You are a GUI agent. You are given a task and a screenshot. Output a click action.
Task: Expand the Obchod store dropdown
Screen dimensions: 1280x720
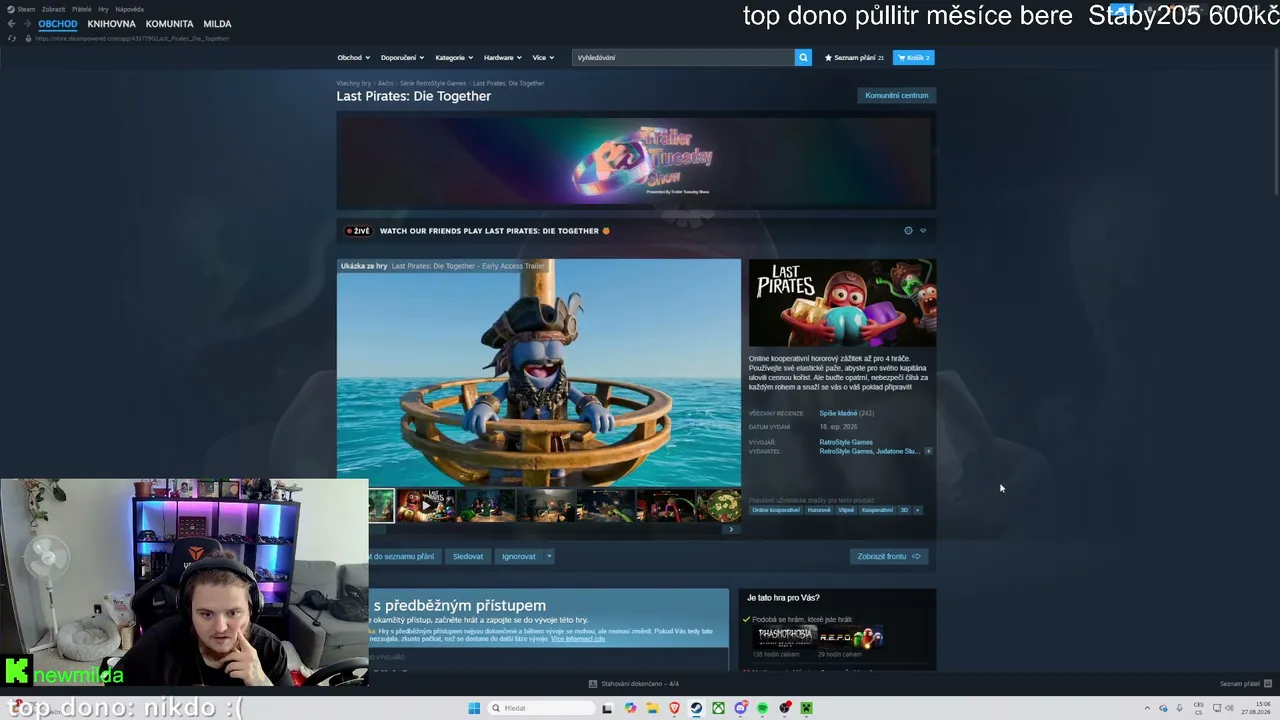click(x=353, y=57)
